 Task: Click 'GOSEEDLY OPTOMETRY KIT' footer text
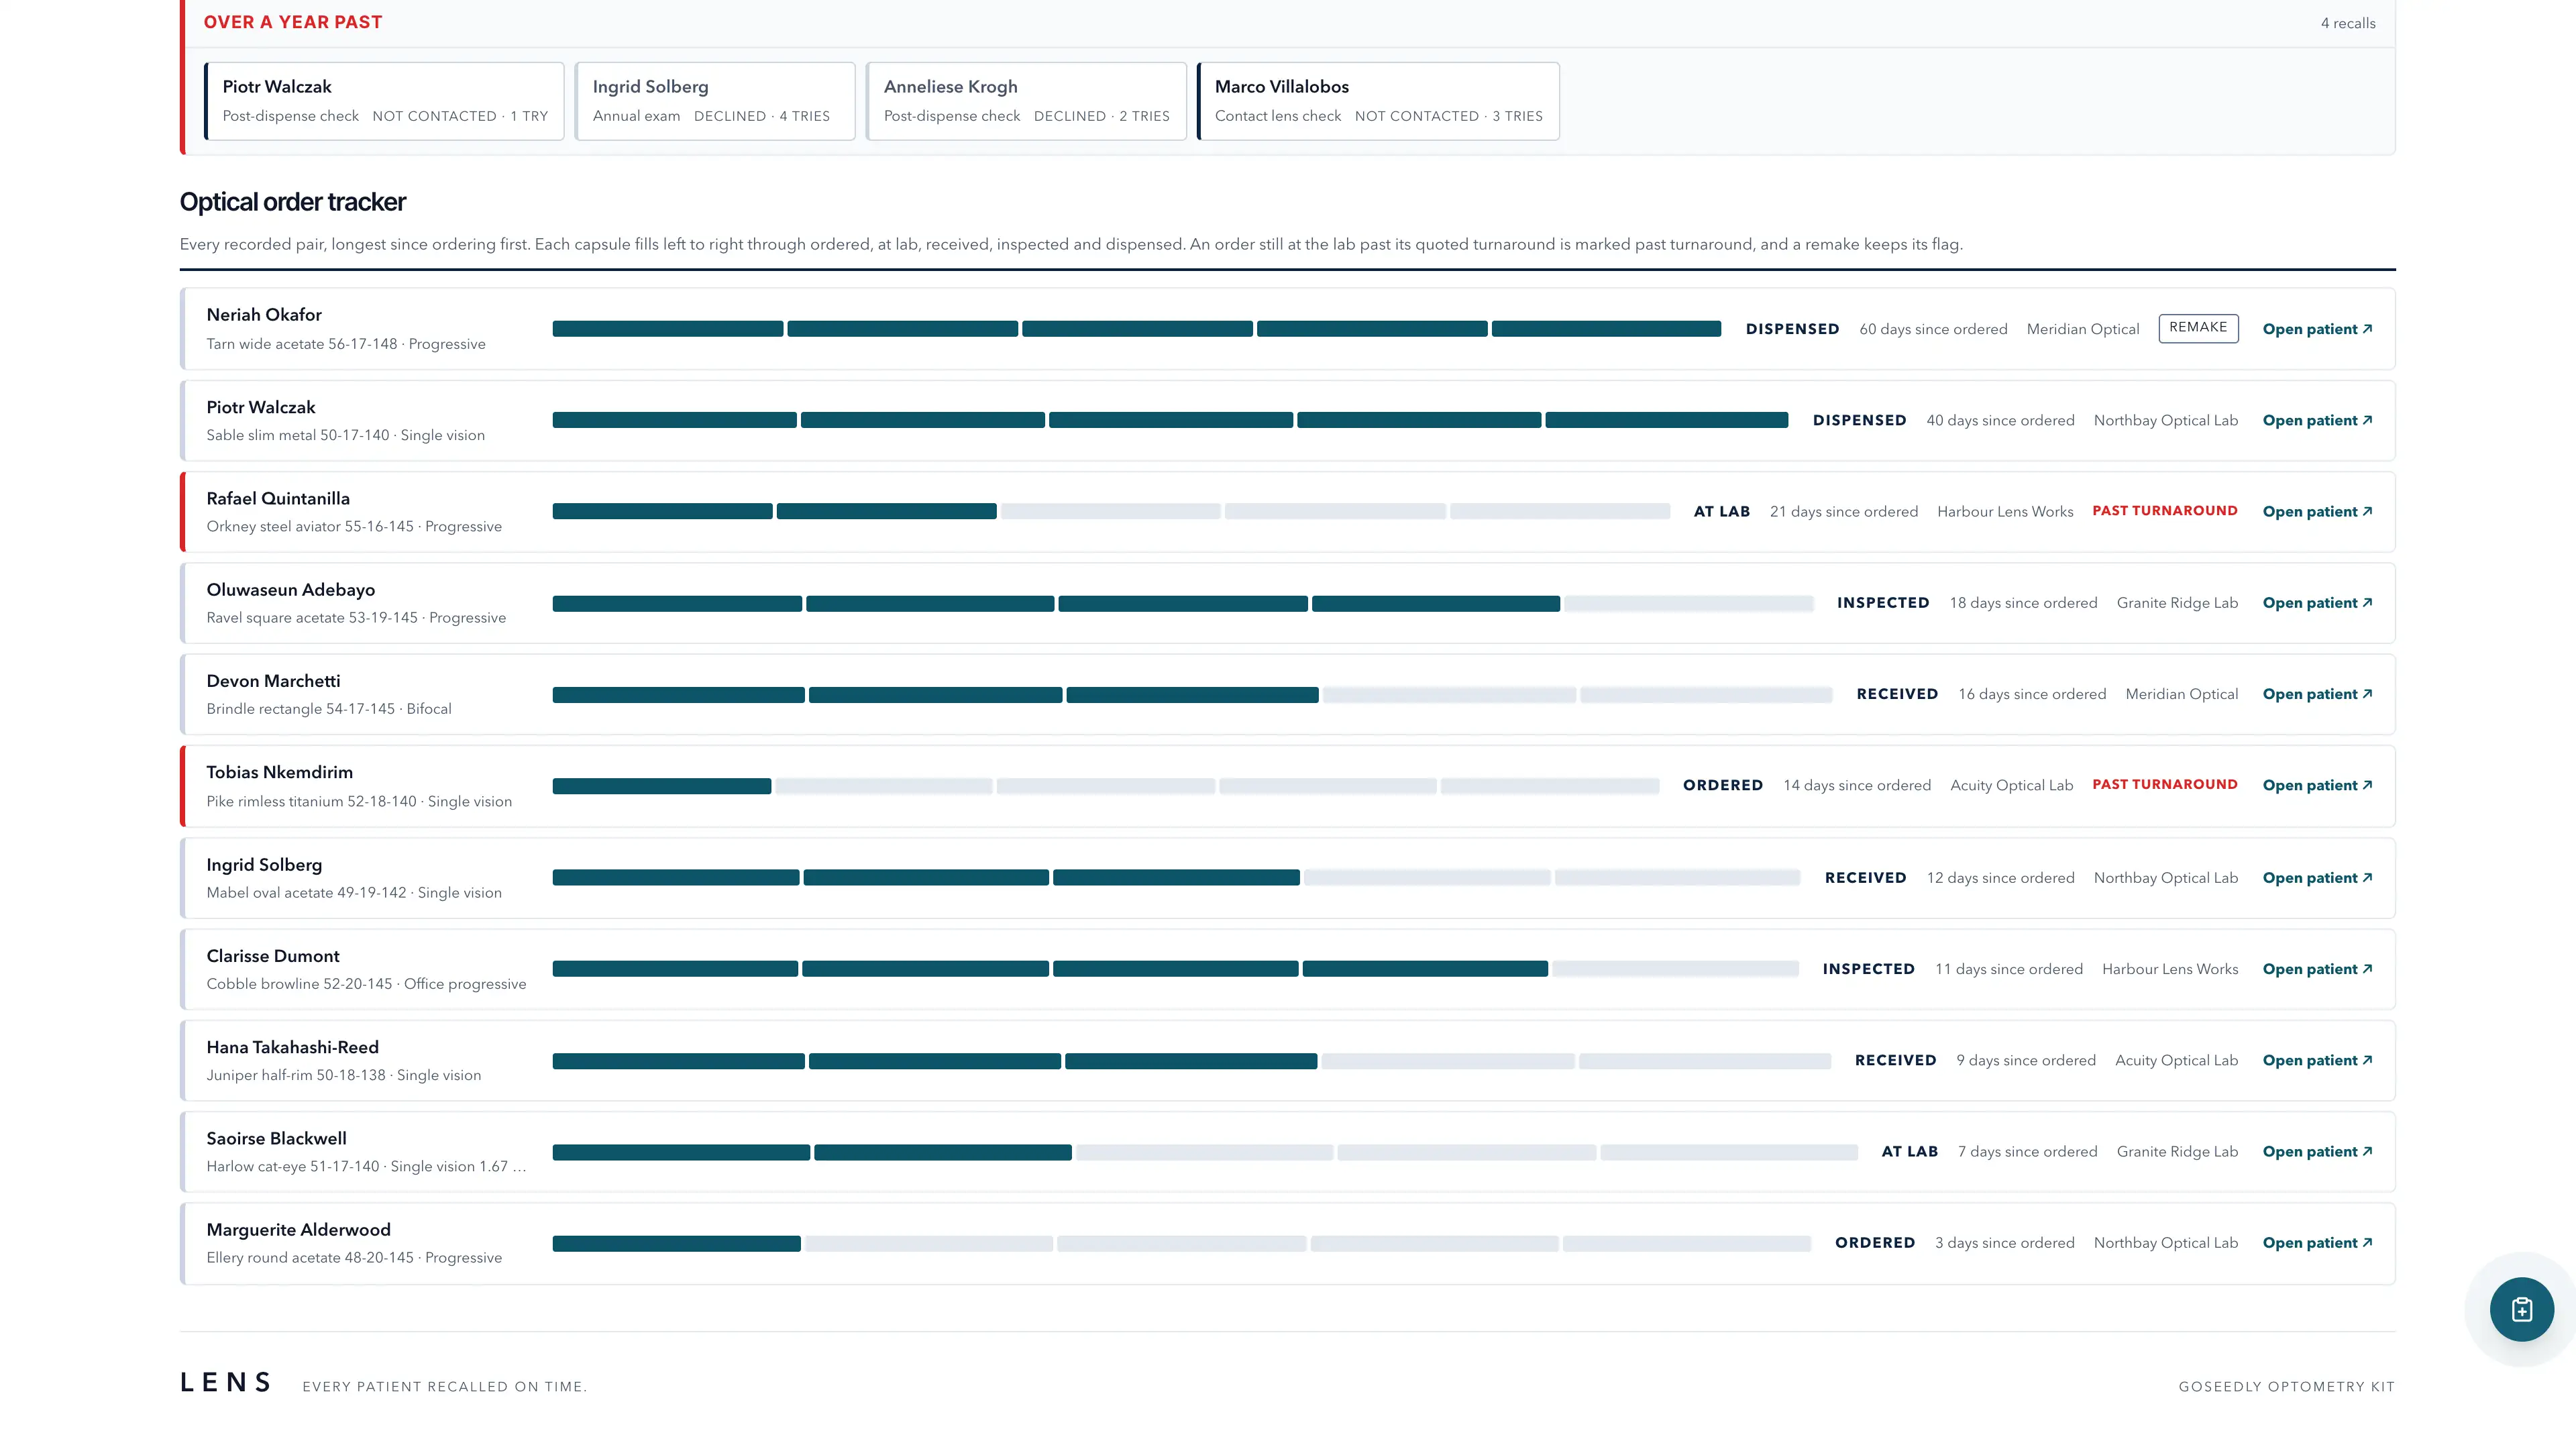coord(2287,1386)
